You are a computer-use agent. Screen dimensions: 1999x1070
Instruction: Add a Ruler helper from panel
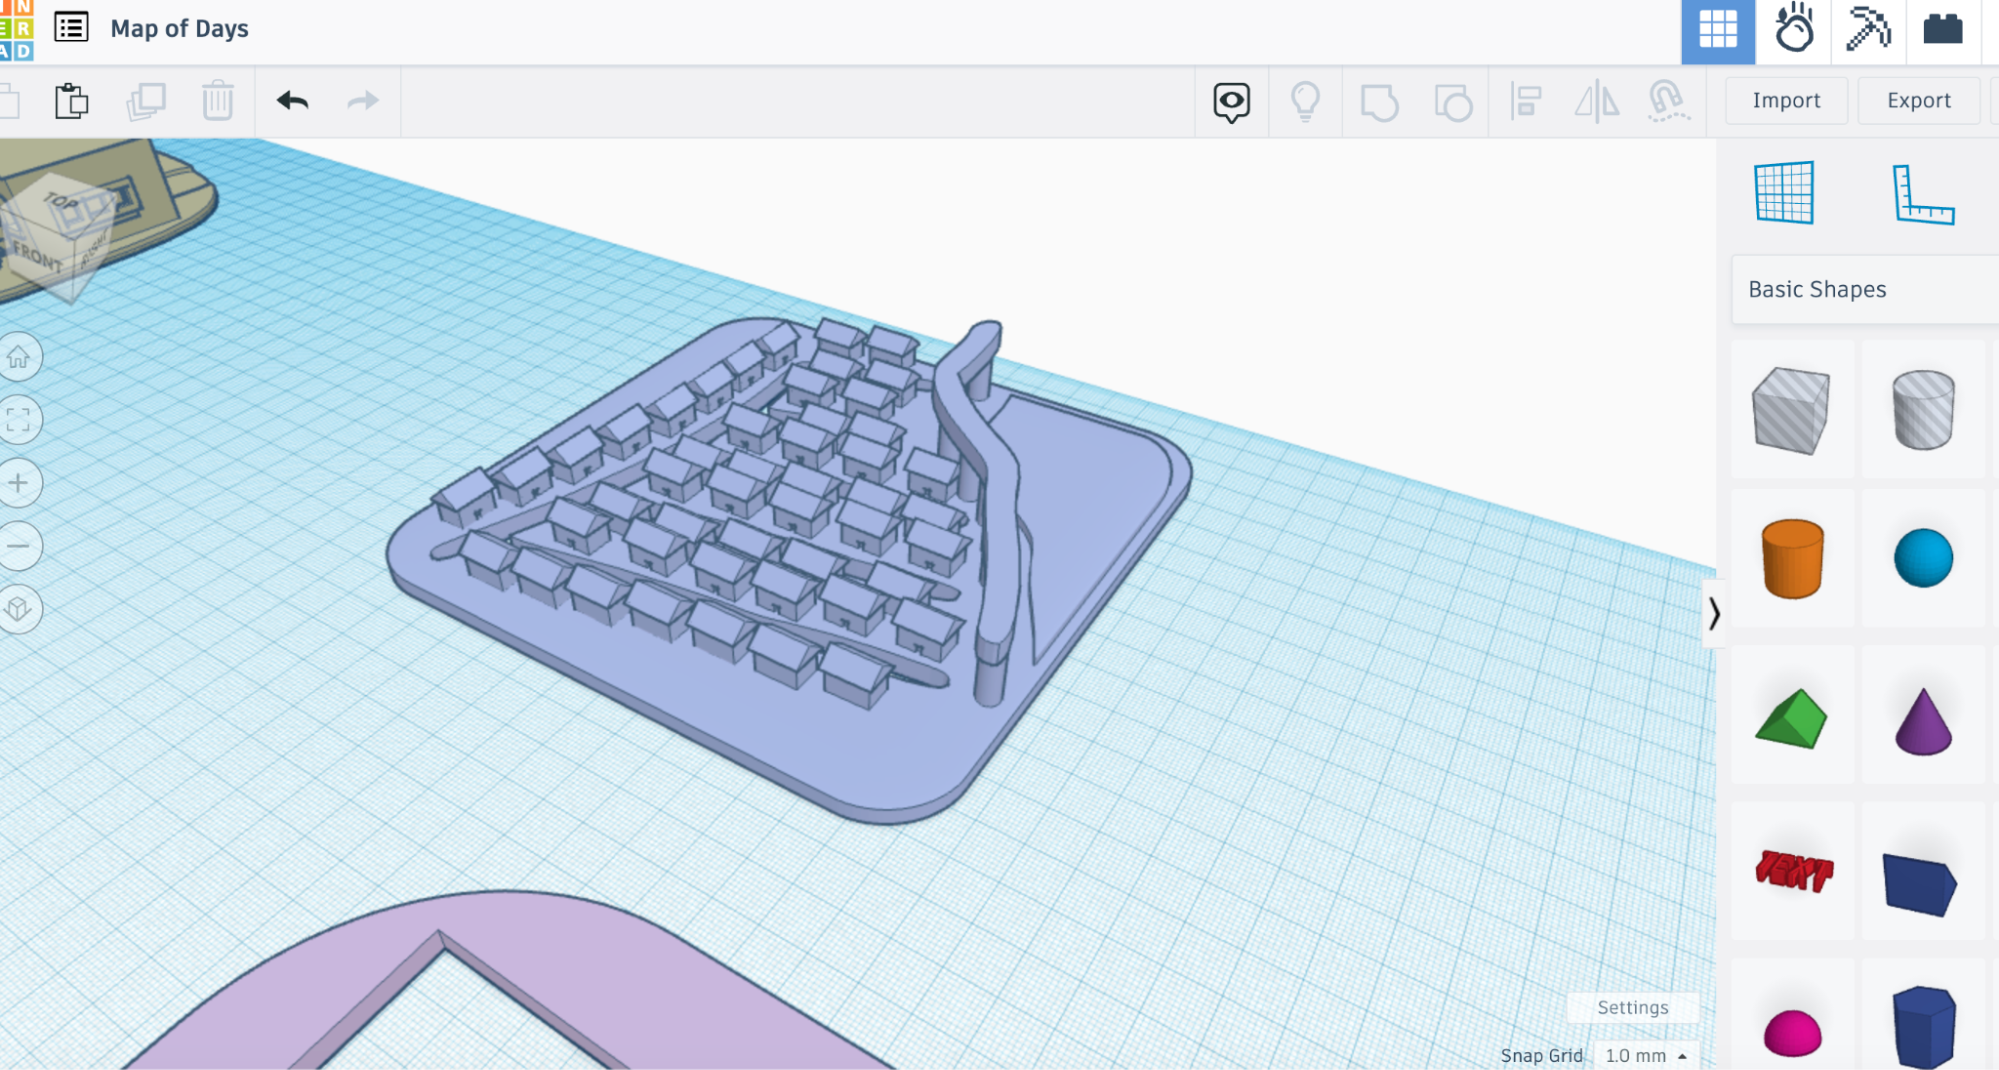[x=1922, y=194]
